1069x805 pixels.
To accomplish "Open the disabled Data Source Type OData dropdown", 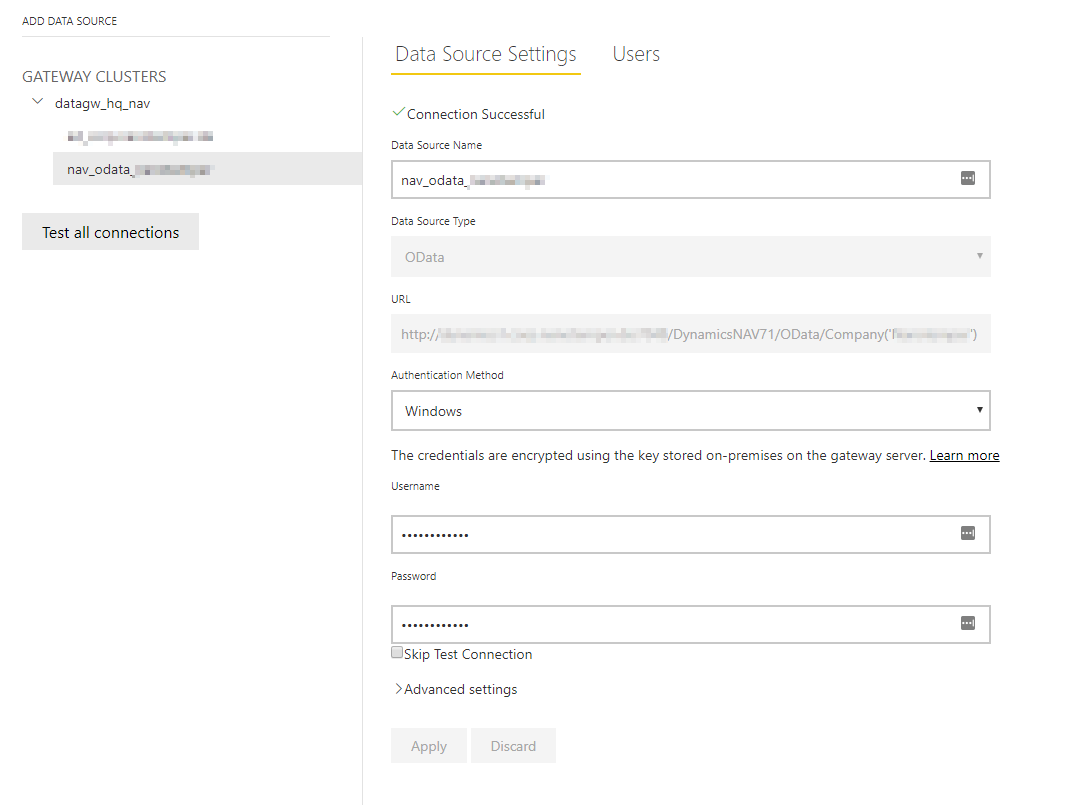I will click(691, 256).
